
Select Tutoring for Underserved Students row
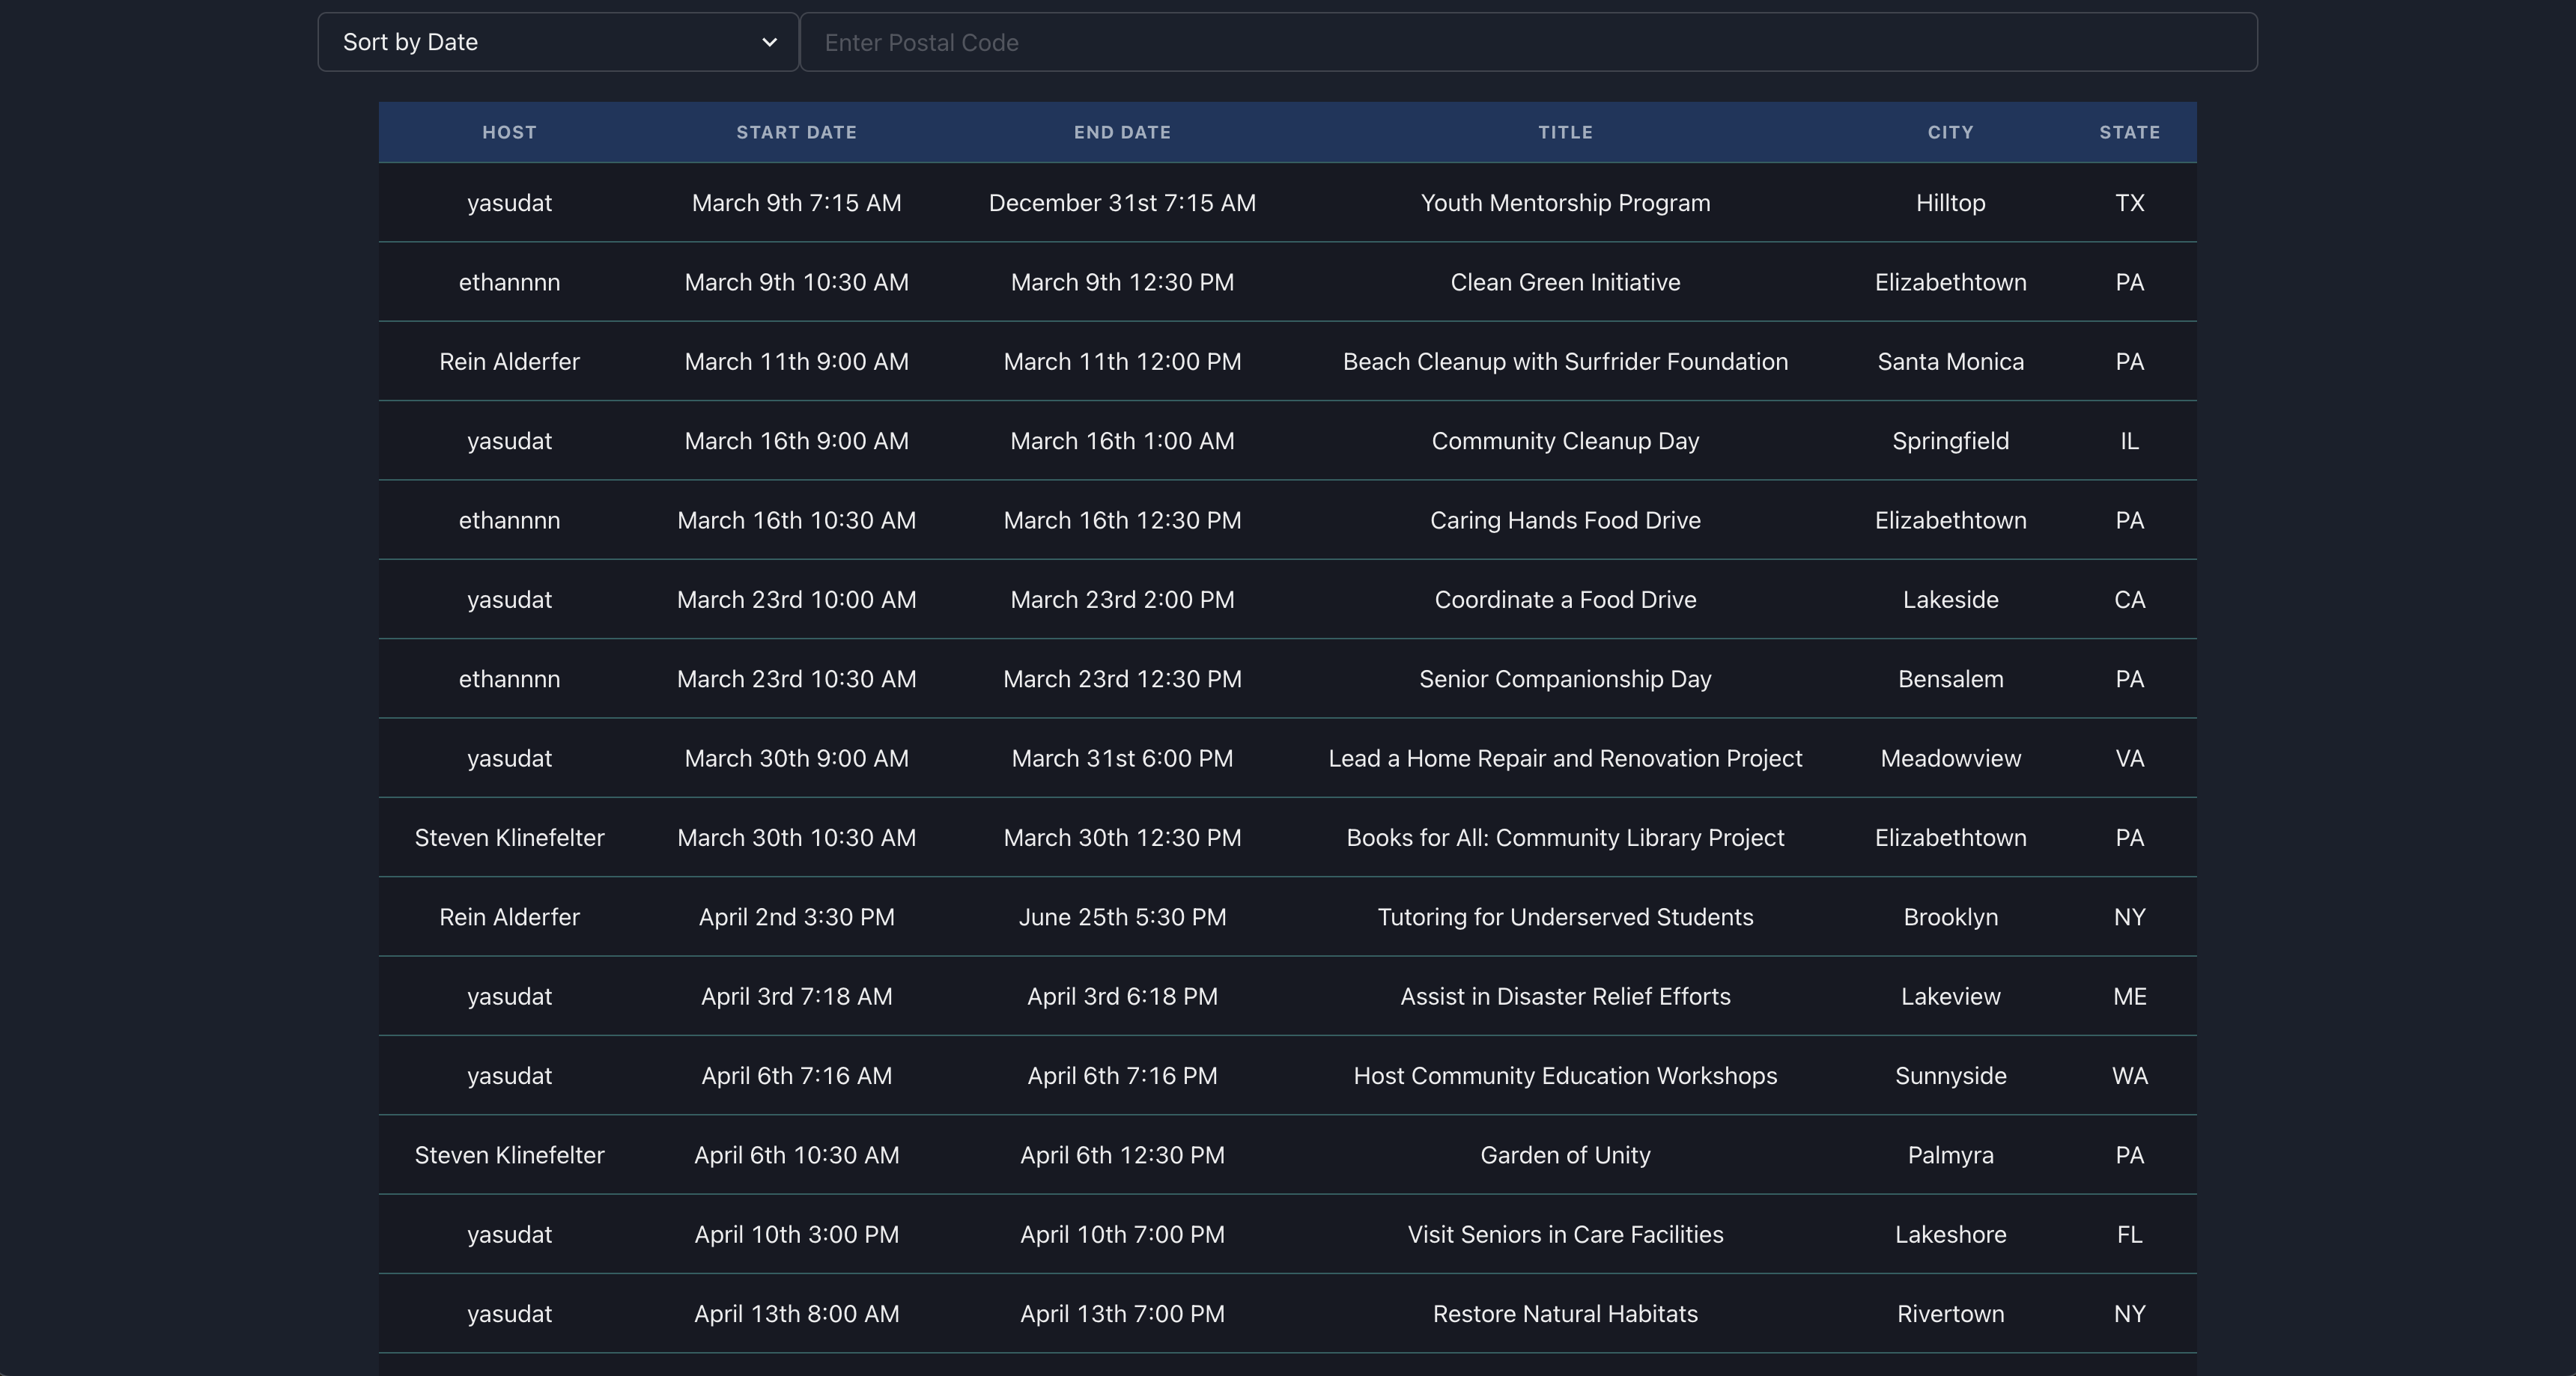pos(1565,917)
